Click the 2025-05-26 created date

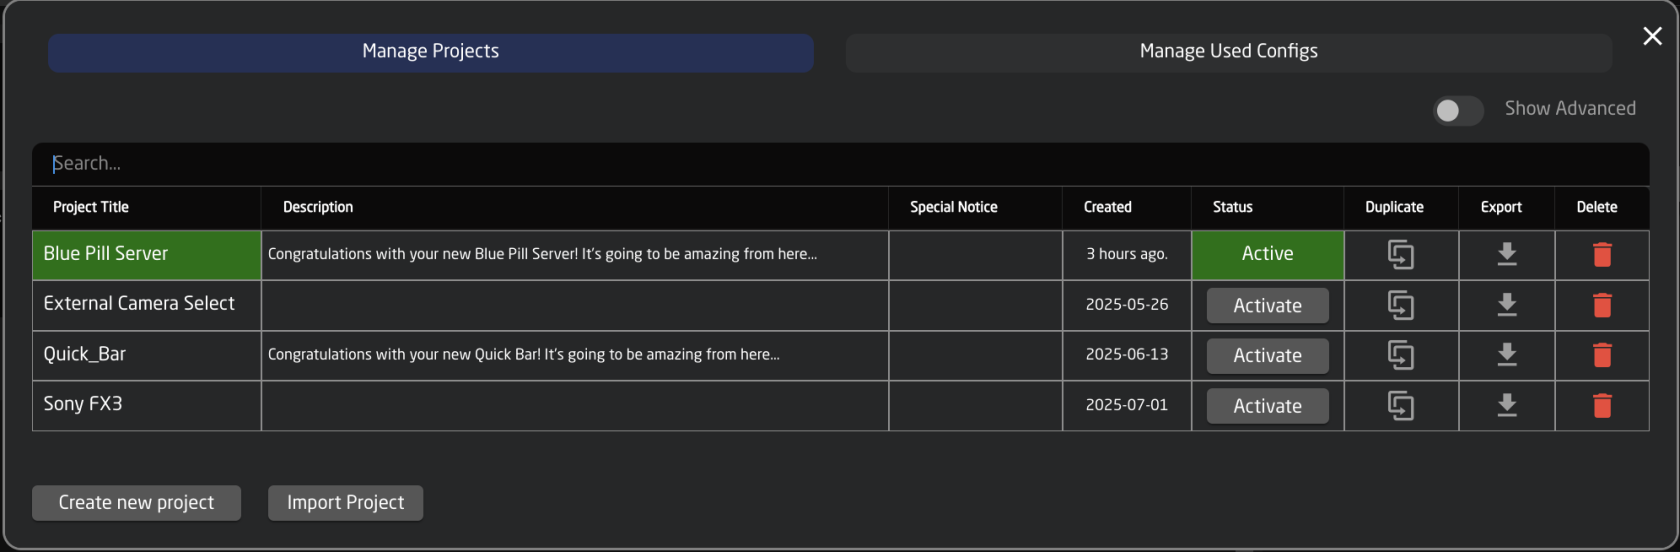(1127, 304)
